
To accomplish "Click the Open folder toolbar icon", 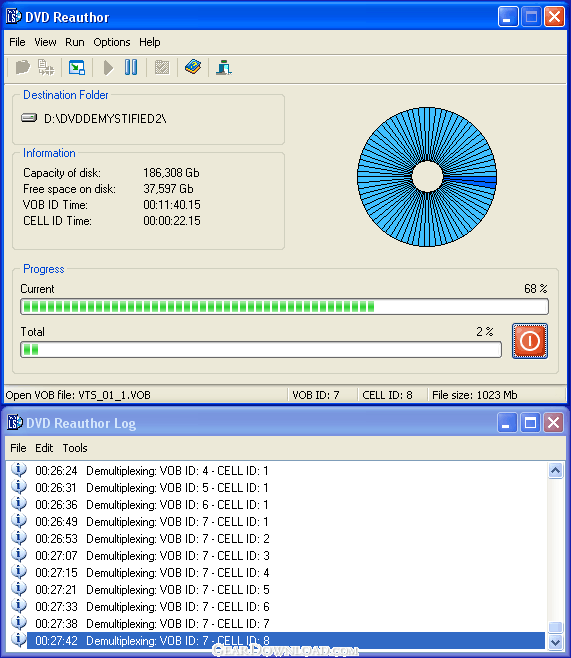I will 23,67.
